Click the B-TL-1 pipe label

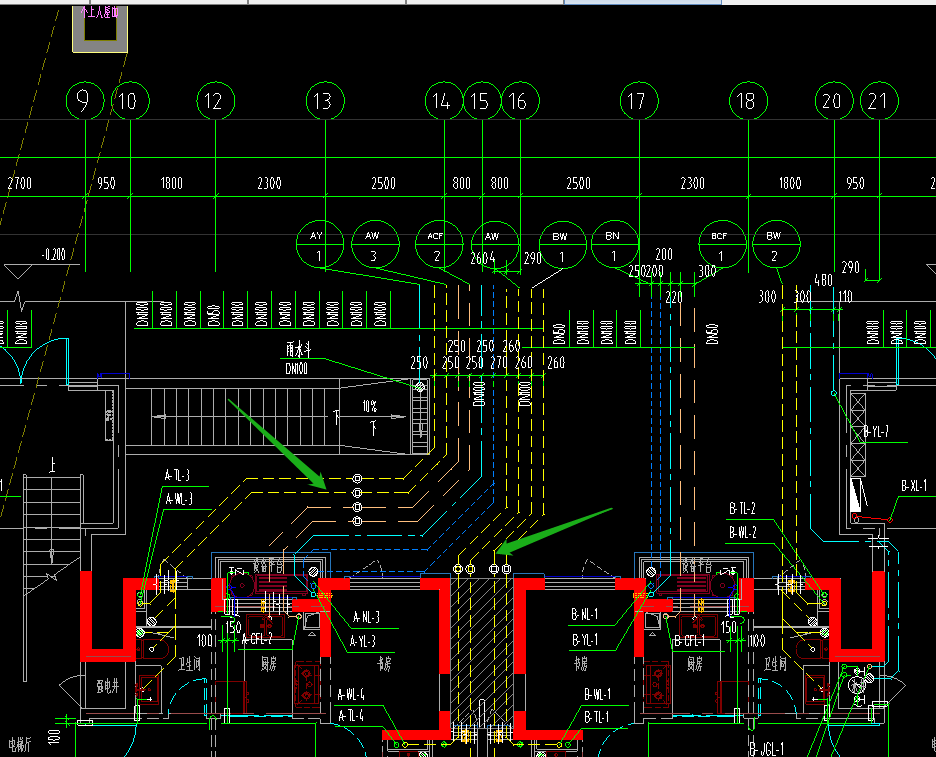pyautogui.click(x=597, y=716)
